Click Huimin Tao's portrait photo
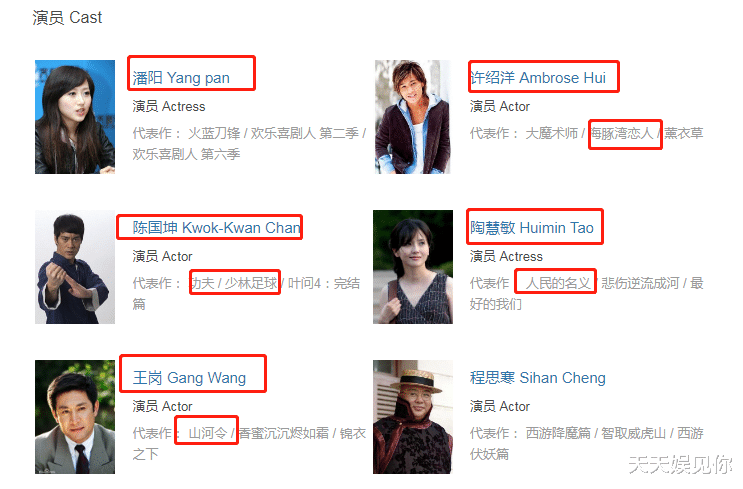743x489 pixels. [x=413, y=267]
